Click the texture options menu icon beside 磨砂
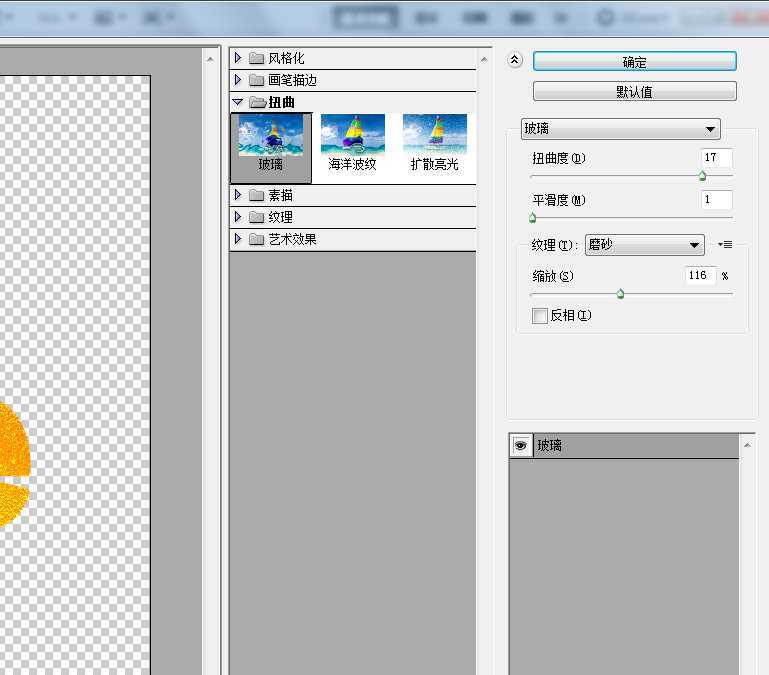769x675 pixels. coord(725,245)
